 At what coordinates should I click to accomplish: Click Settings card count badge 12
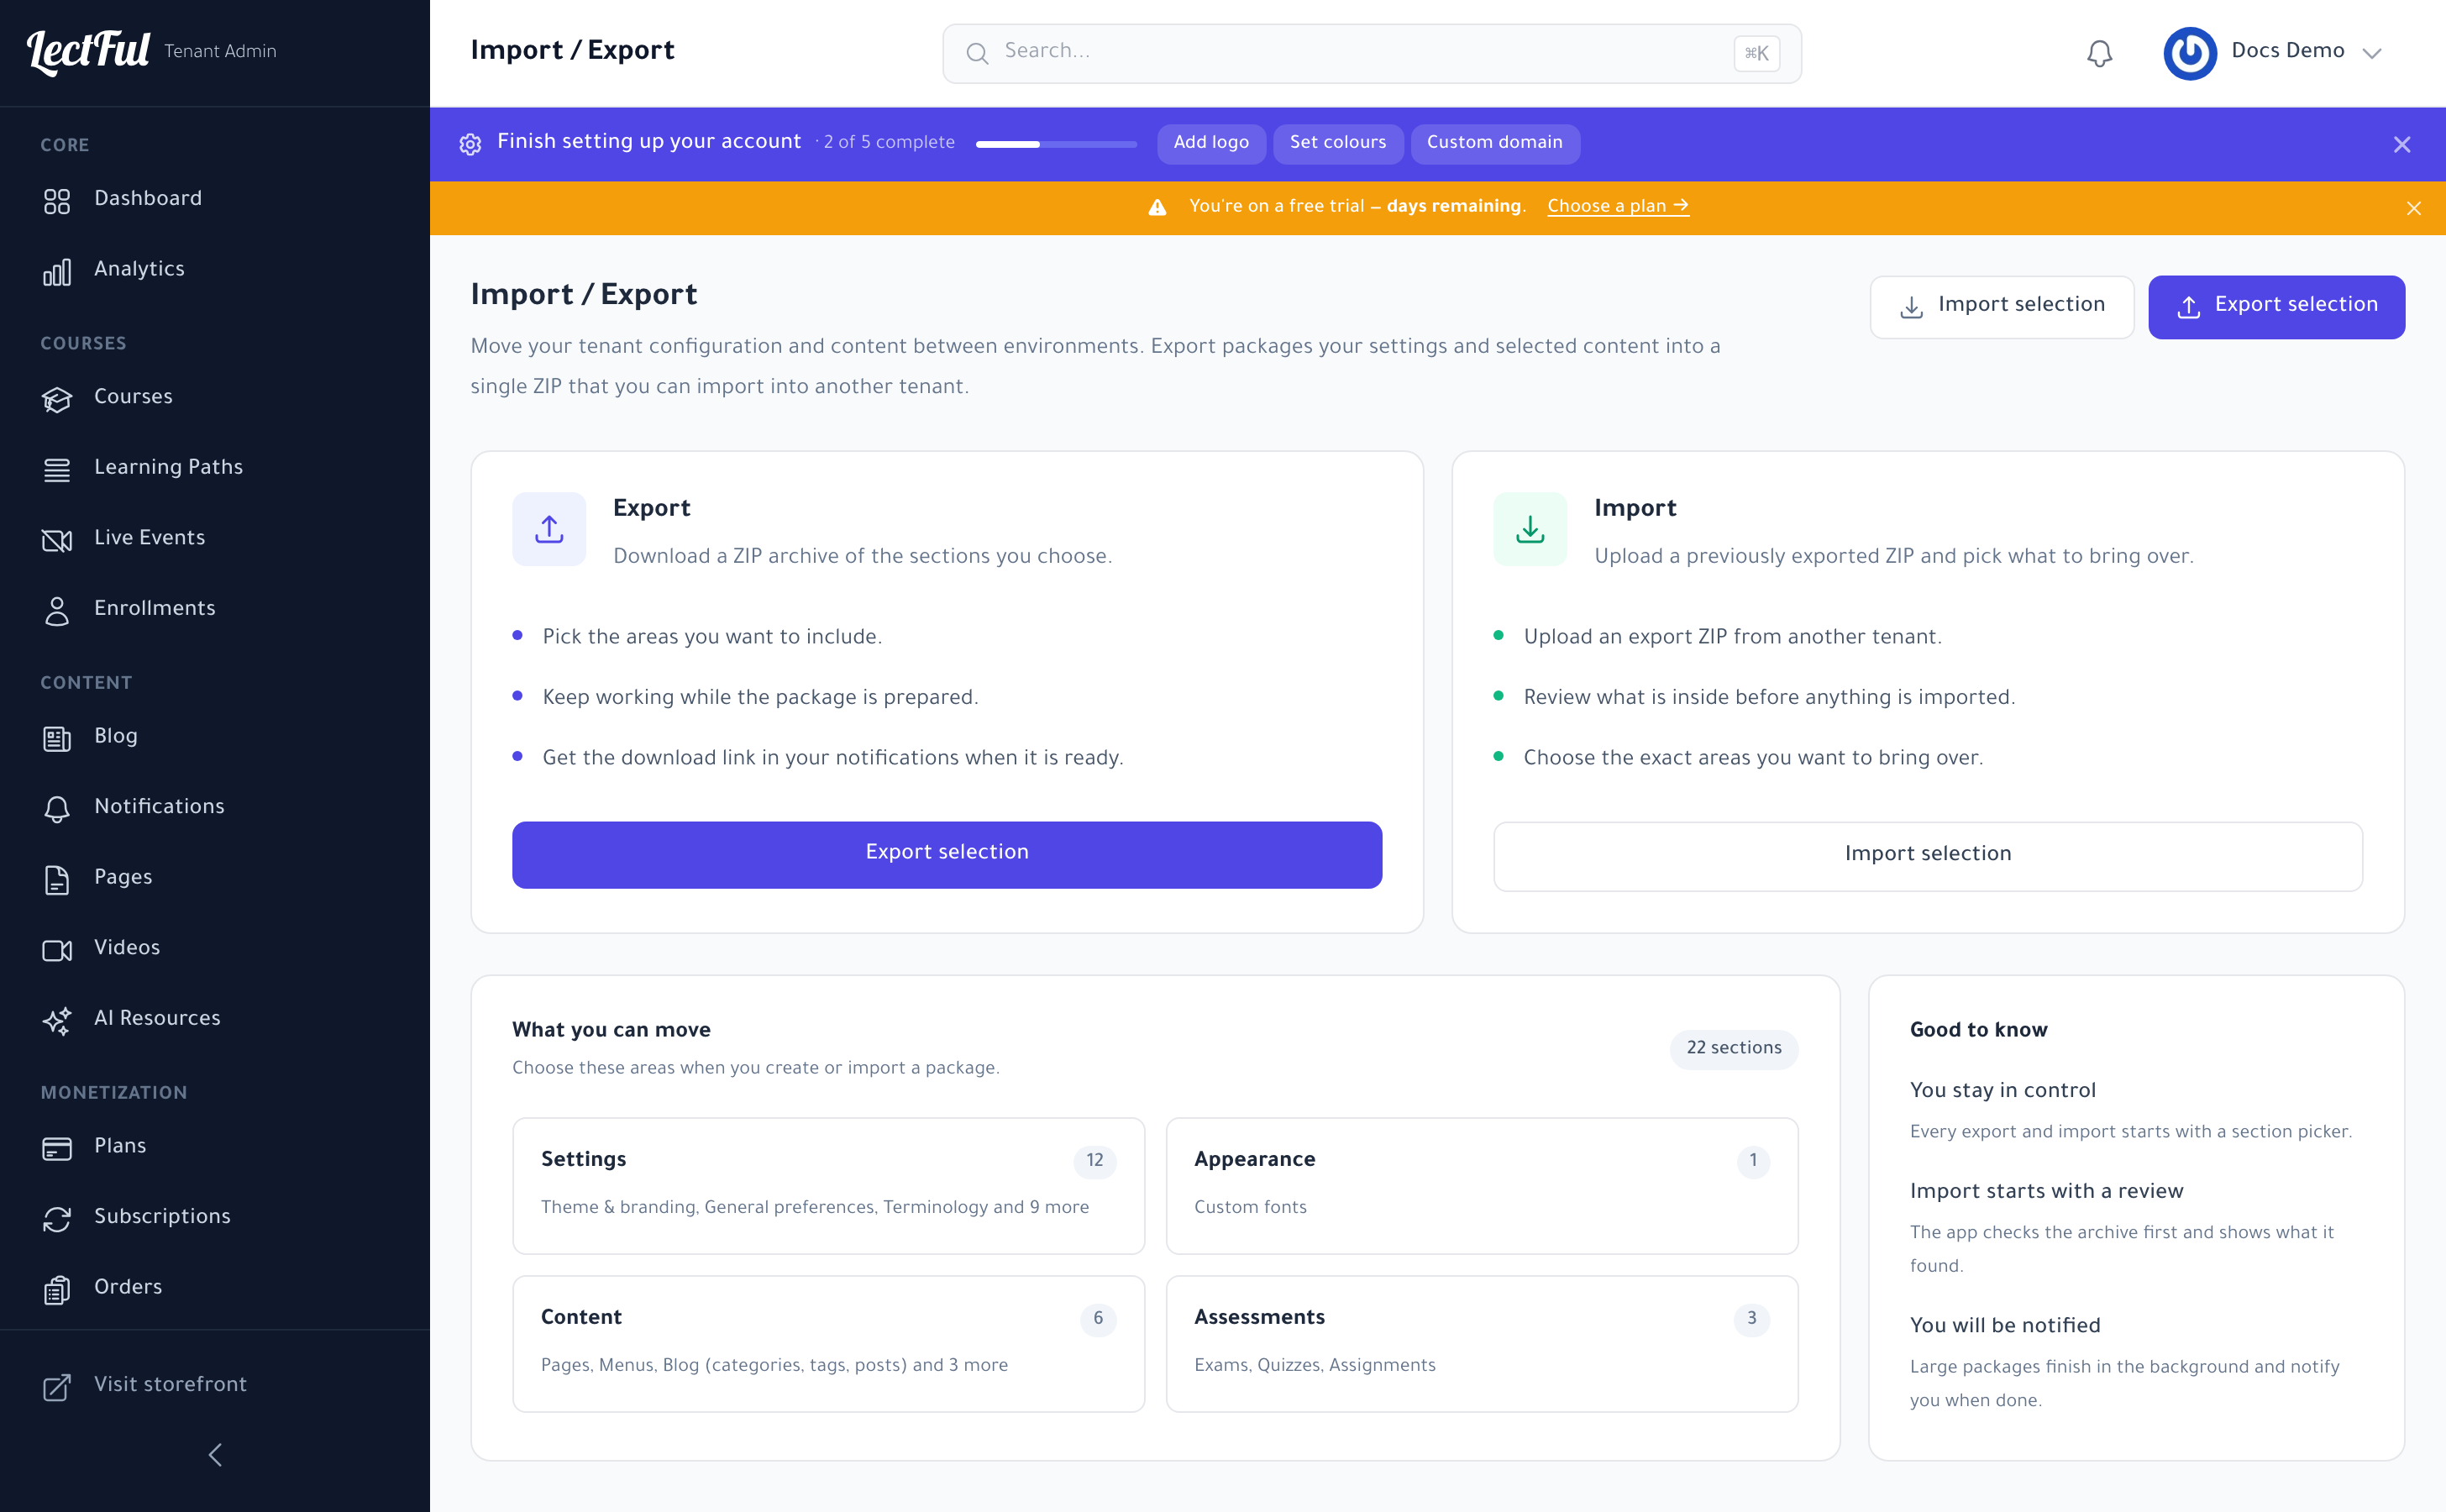click(x=1094, y=1161)
